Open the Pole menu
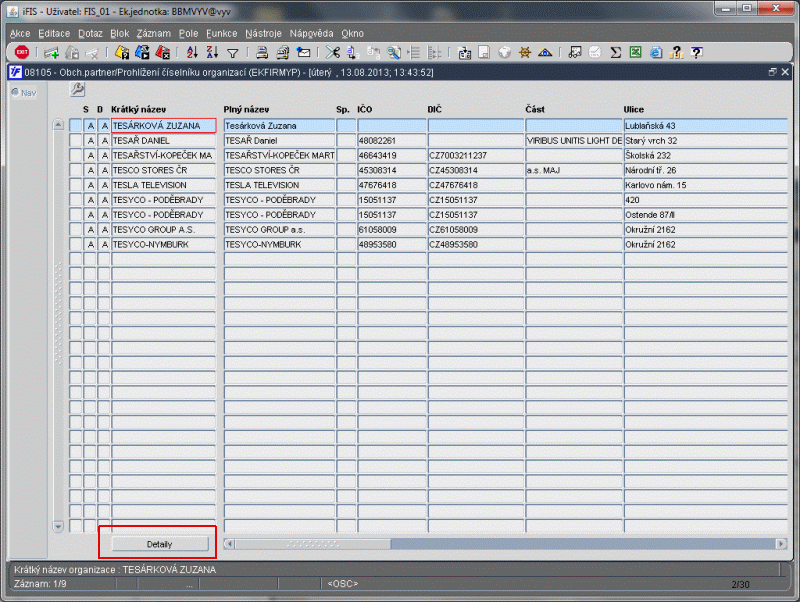The image size is (800, 602). click(188, 34)
